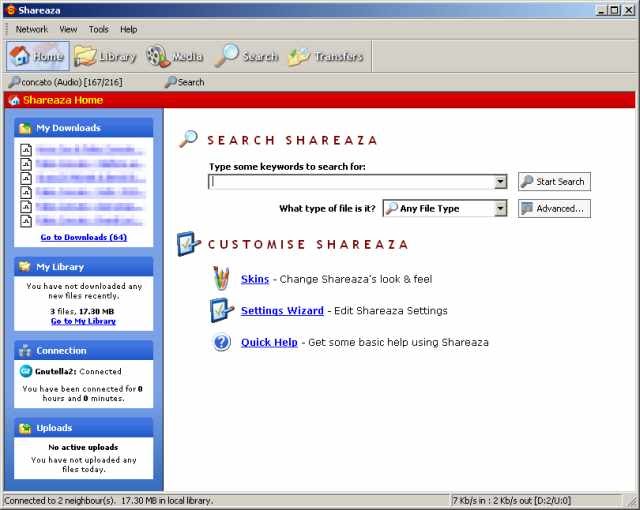Click the Start Search button
The width and height of the screenshot is (640, 510).
pyautogui.click(x=554, y=182)
